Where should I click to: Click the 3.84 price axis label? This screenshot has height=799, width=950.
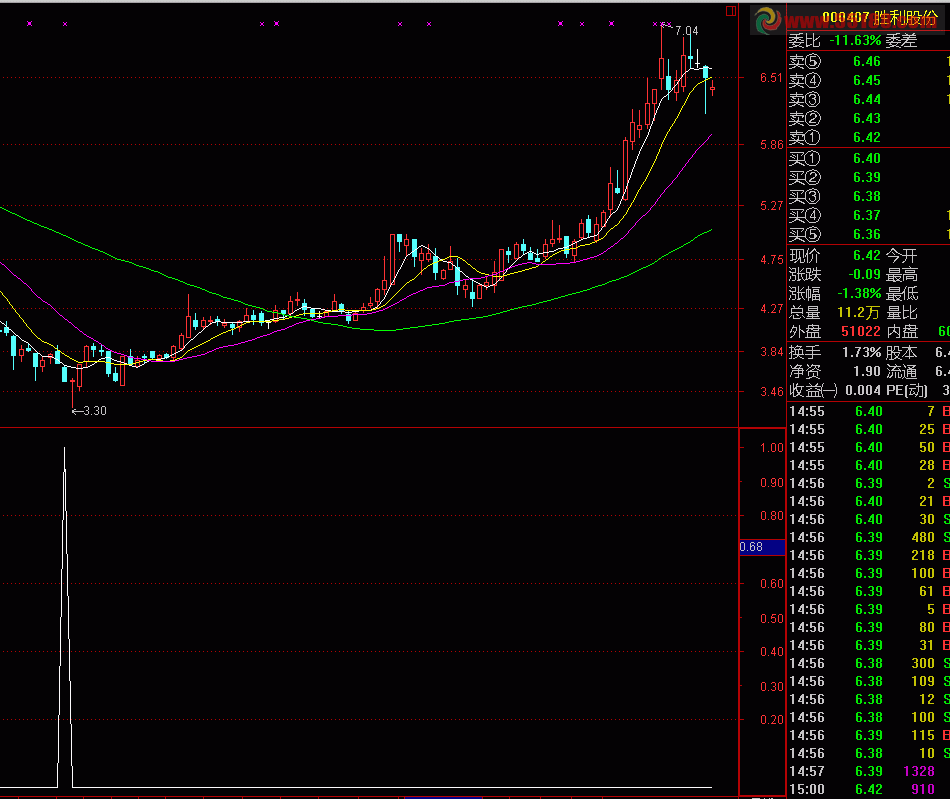772,352
